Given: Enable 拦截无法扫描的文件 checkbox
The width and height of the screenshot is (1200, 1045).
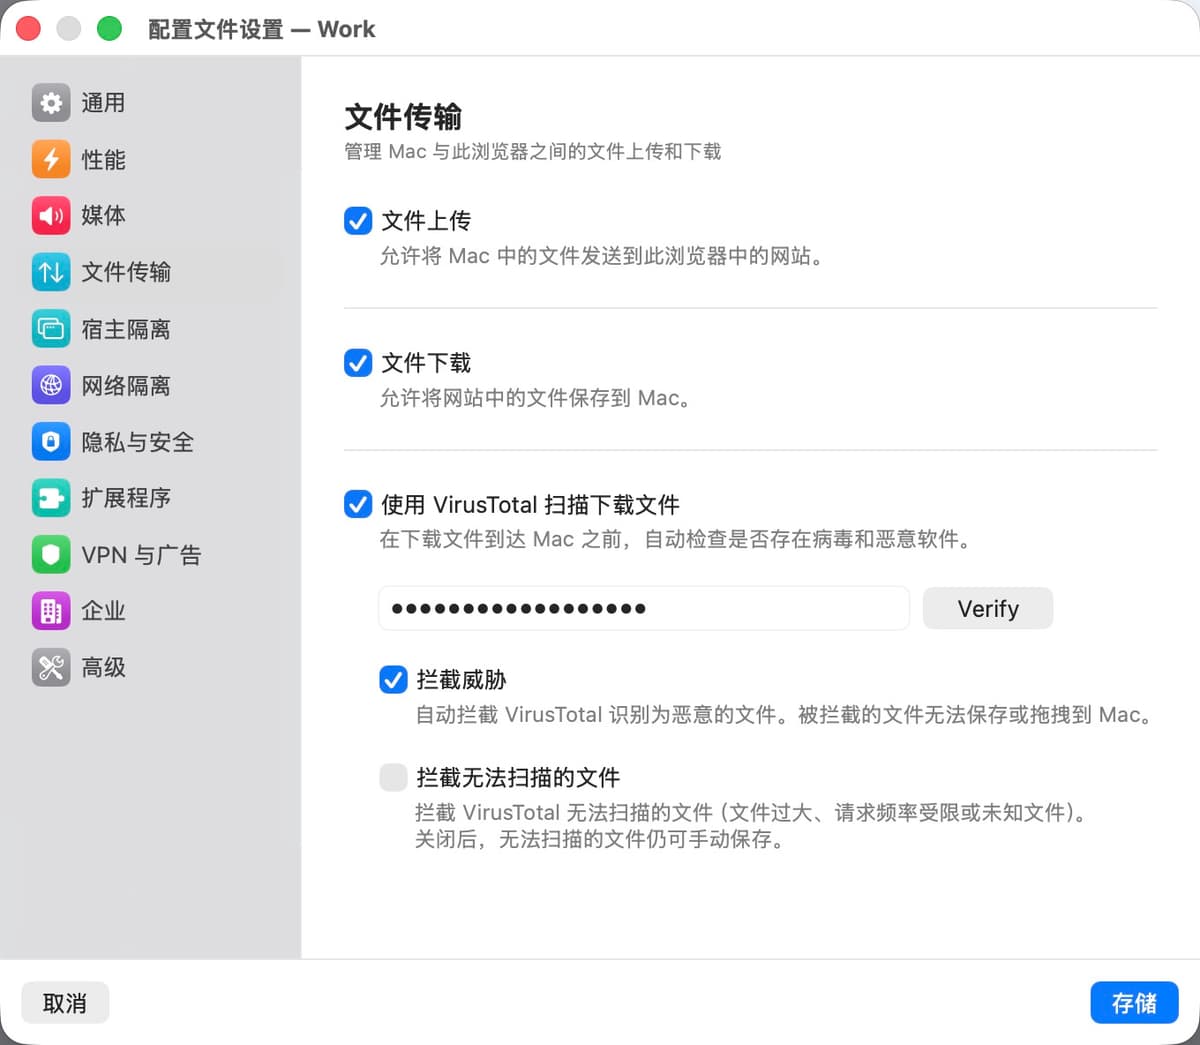Looking at the screenshot, I should tap(393, 777).
